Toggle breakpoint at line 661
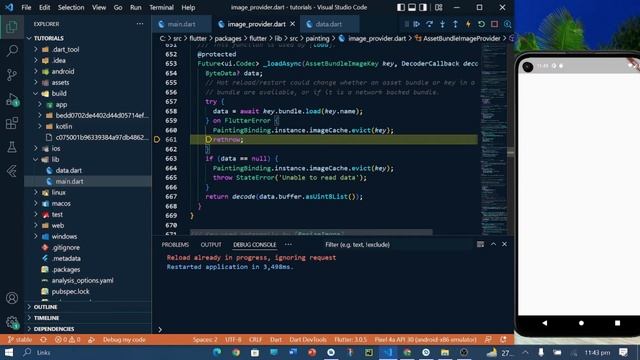 157,140
